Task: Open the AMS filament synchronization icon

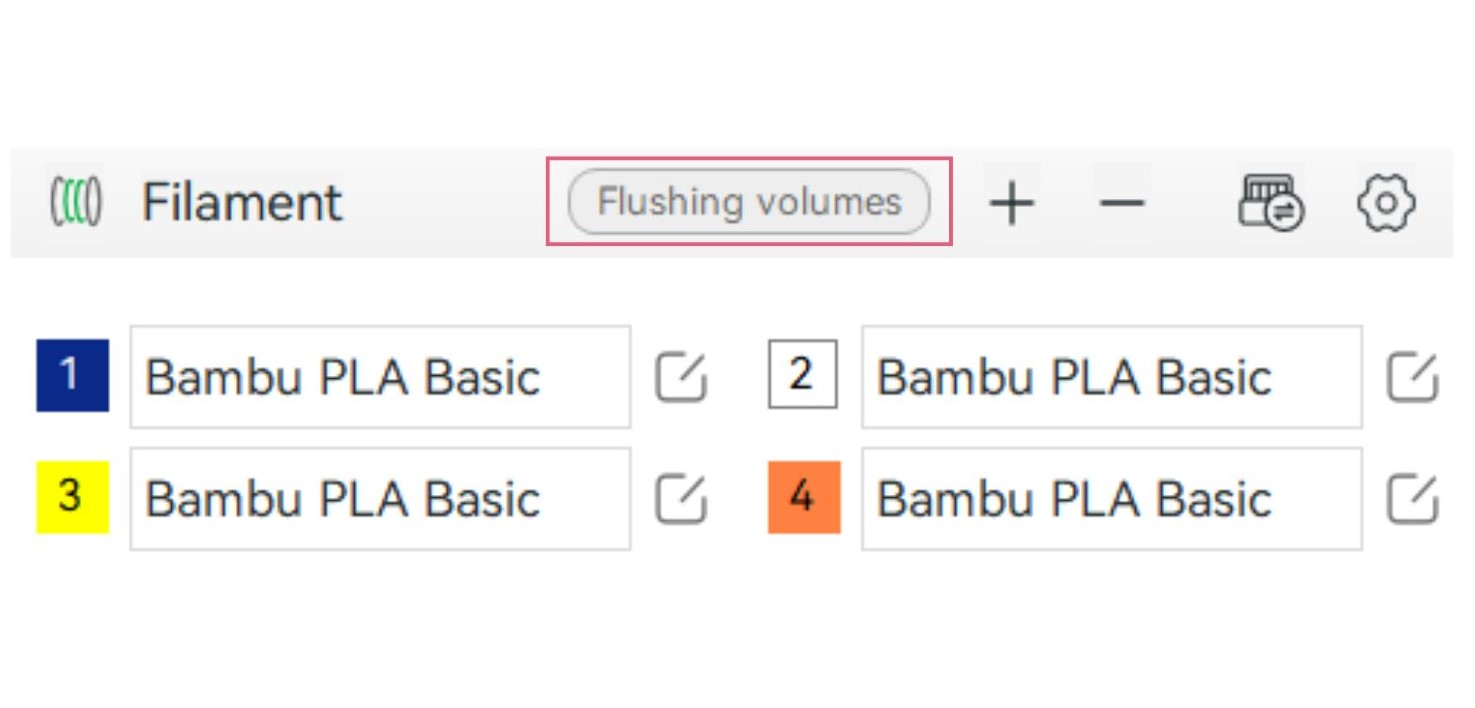Action: tap(1270, 202)
